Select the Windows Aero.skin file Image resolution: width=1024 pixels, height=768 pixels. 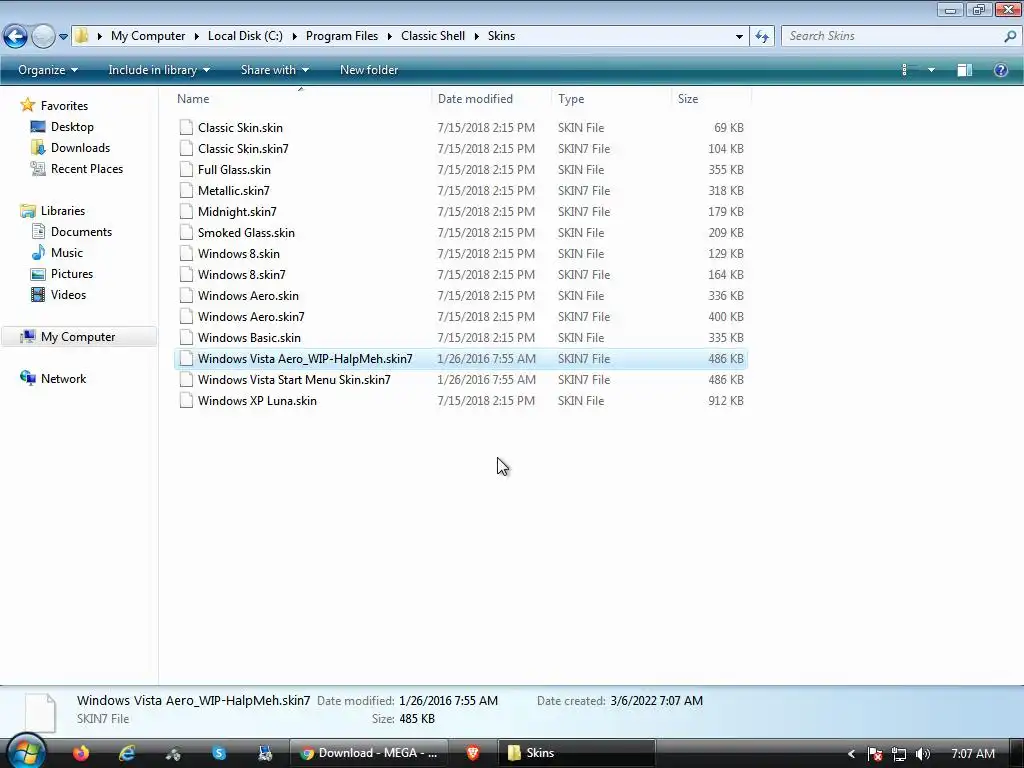tap(460, 295)
